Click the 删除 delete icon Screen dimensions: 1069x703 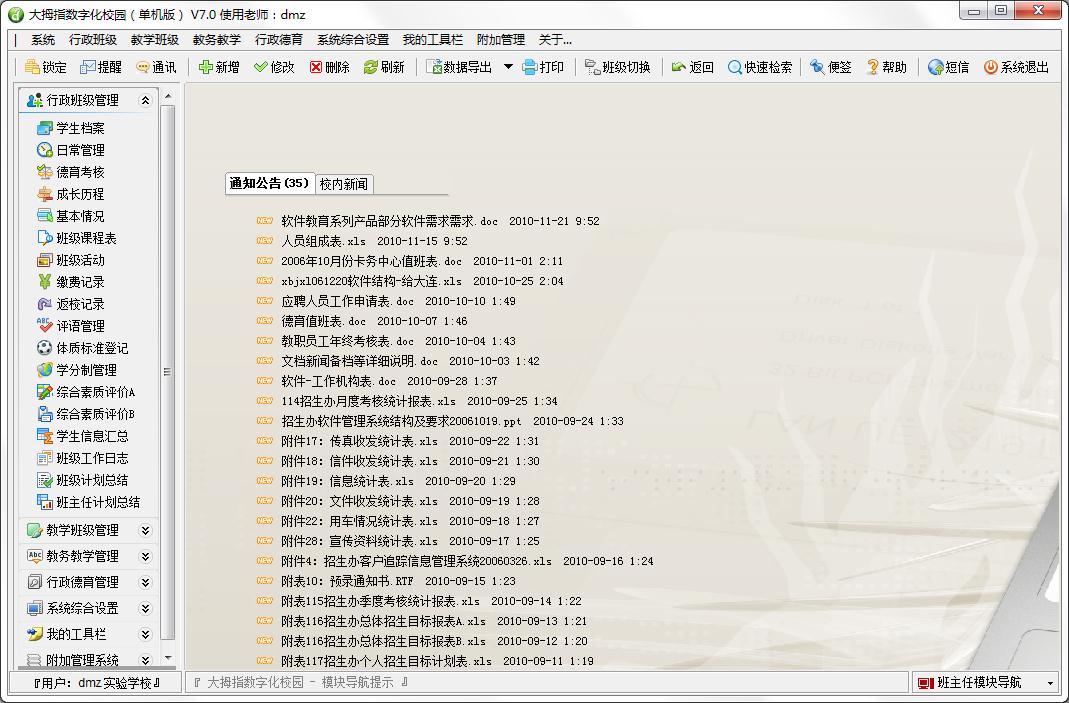tap(316, 67)
